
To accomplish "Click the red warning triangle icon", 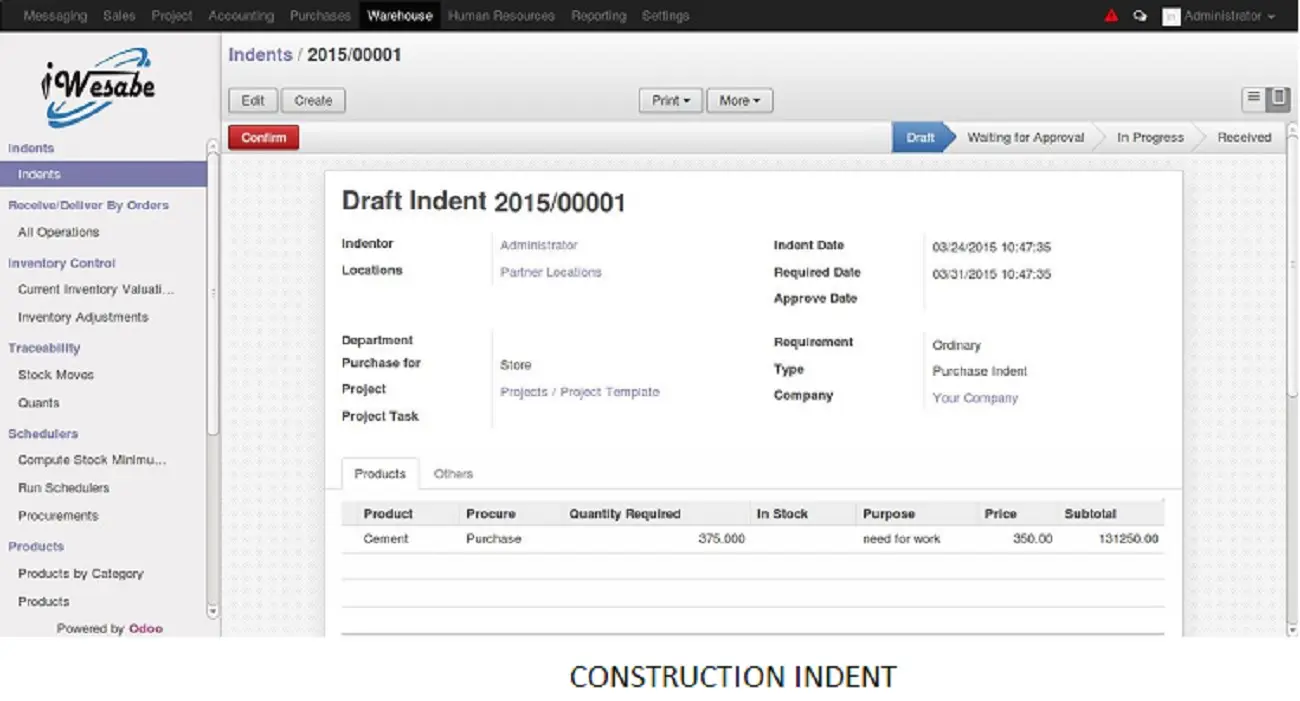I will [x=1111, y=16].
